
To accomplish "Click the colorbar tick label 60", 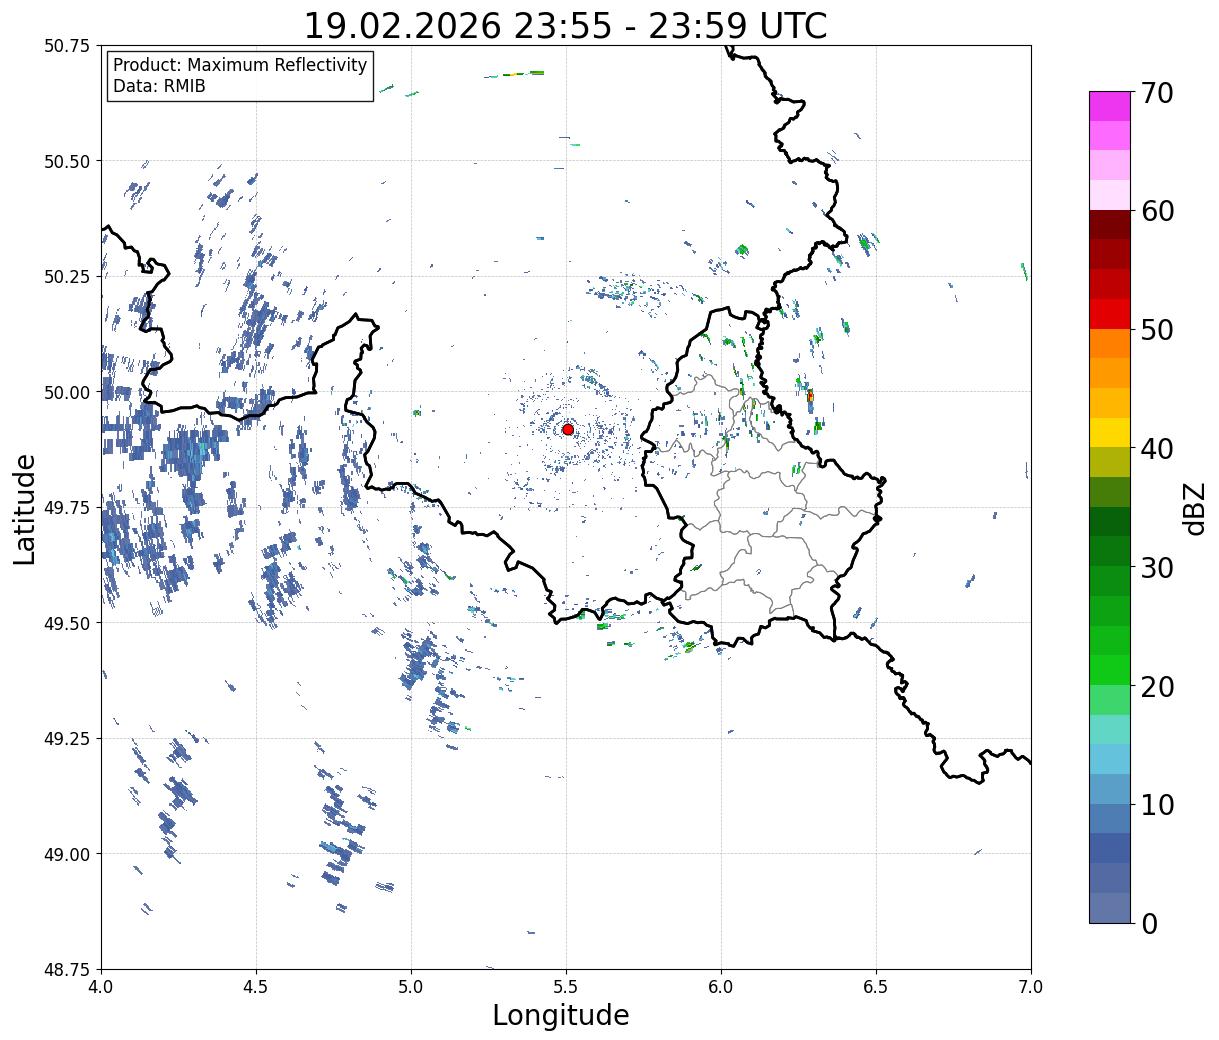I will 1158,211.
